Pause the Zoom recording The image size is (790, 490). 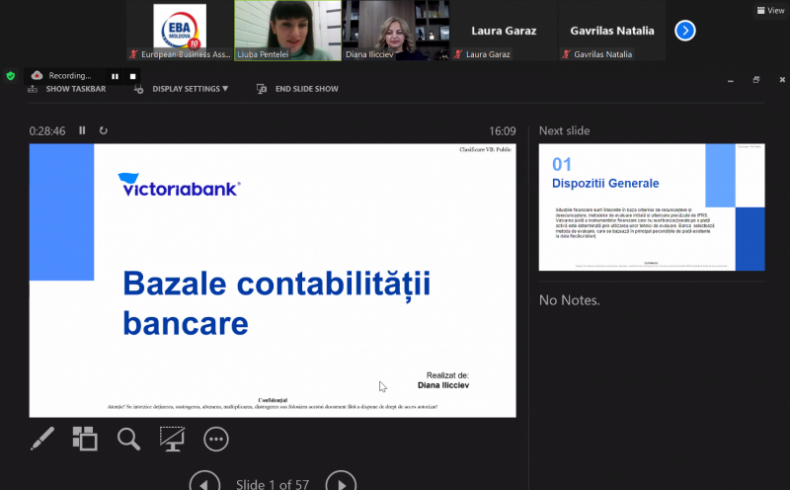coord(115,76)
